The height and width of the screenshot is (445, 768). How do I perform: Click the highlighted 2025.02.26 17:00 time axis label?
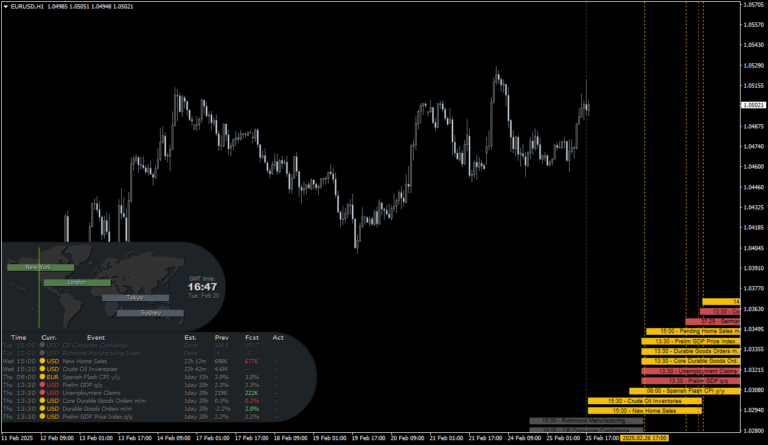[645, 438]
